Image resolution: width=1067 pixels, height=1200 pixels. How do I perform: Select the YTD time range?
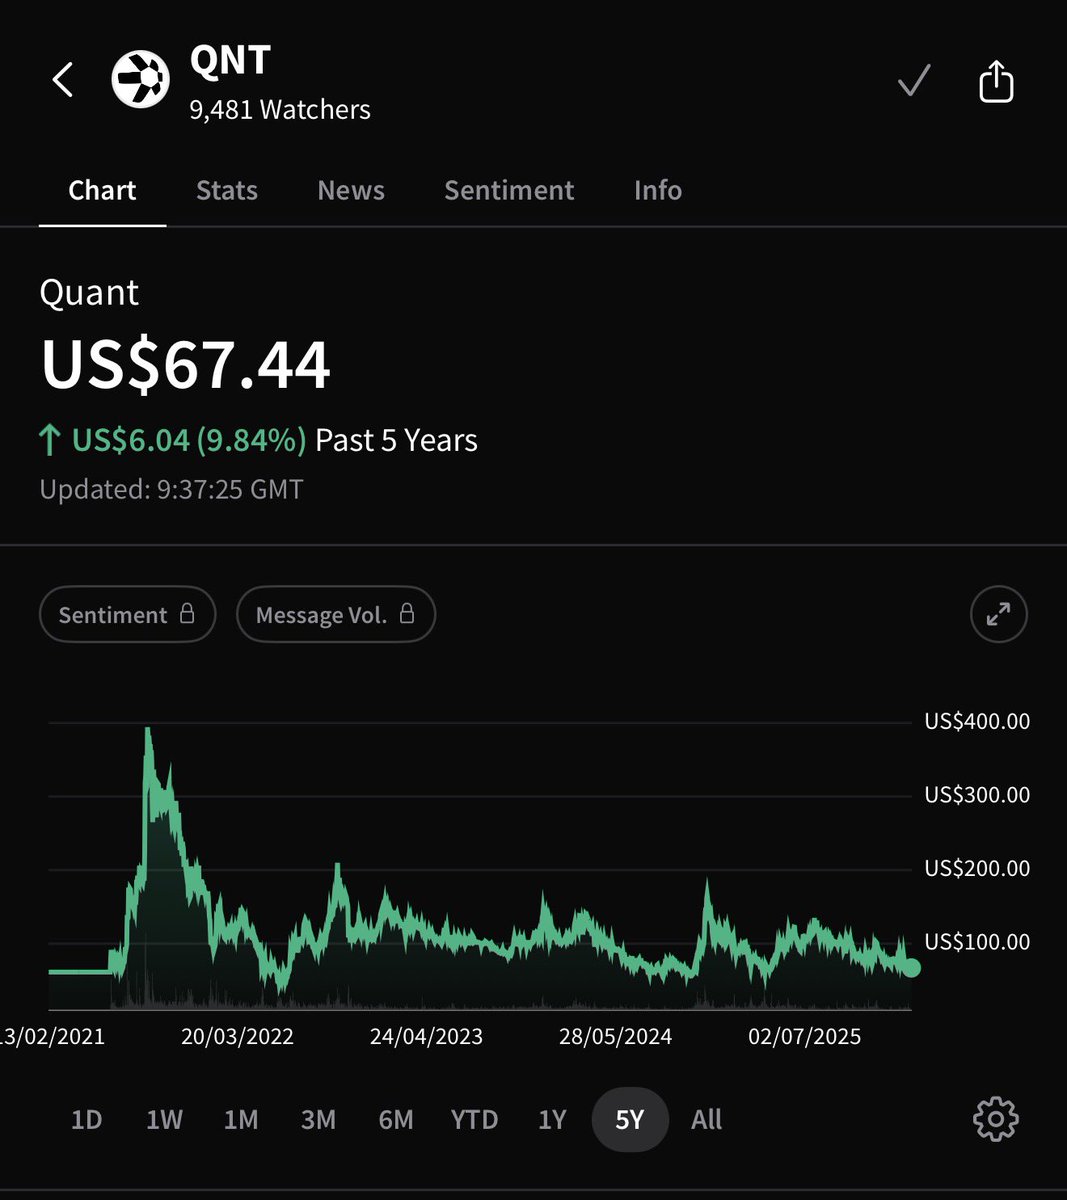click(x=474, y=1120)
